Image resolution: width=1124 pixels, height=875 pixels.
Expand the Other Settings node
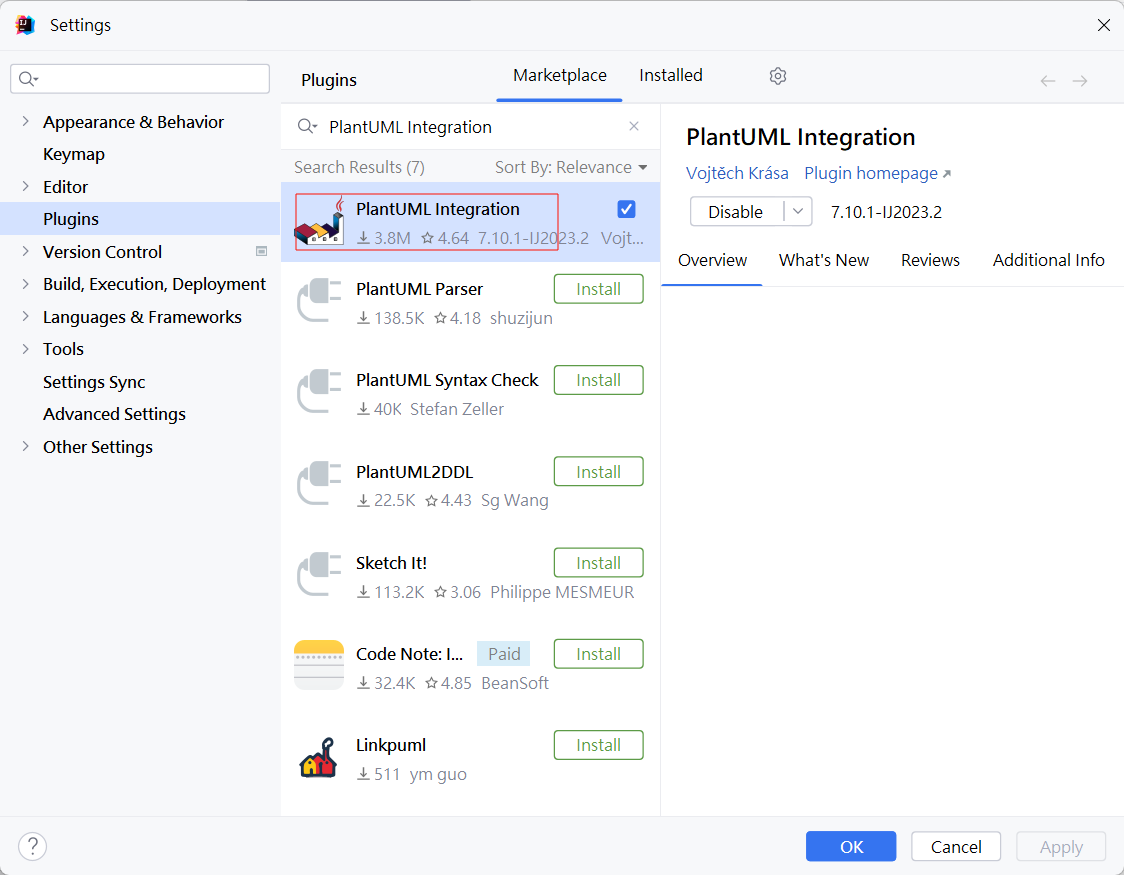pos(26,446)
